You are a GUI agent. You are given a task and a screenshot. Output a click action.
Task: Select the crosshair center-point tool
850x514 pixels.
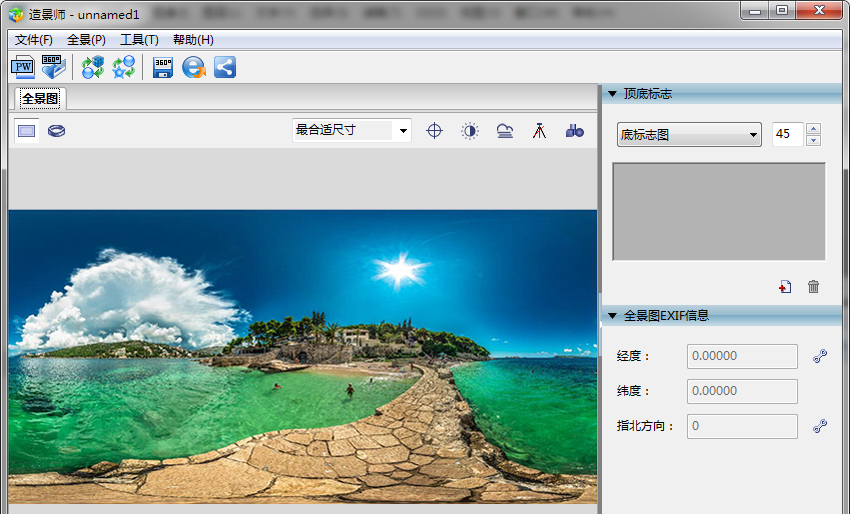(x=434, y=130)
